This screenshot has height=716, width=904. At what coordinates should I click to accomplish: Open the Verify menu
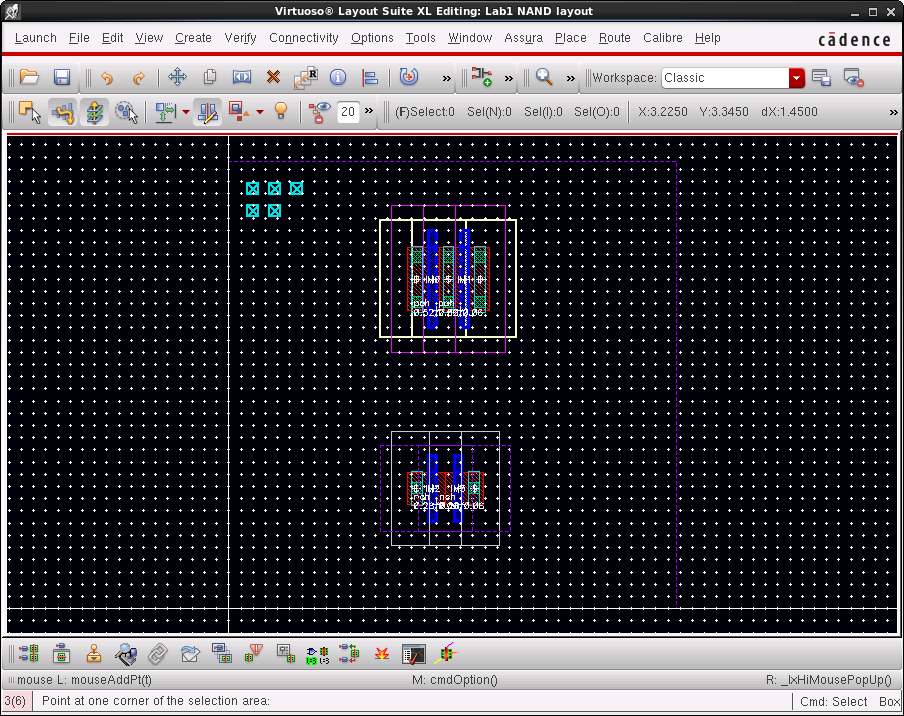pyautogui.click(x=240, y=37)
